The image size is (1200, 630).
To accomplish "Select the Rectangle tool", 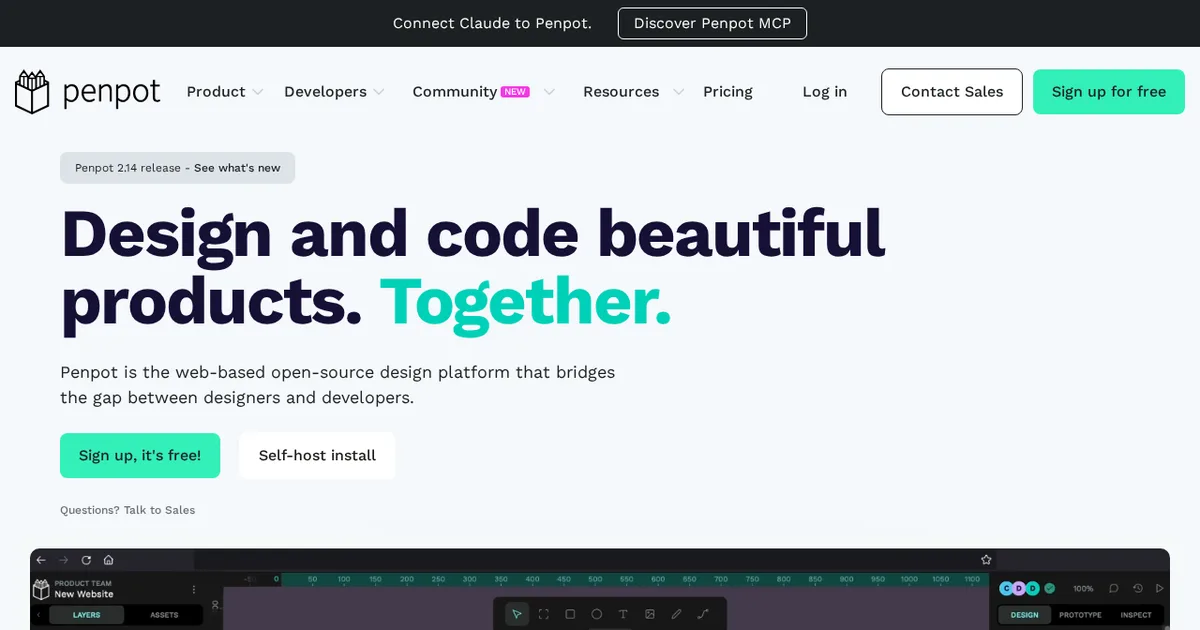I will point(570,614).
